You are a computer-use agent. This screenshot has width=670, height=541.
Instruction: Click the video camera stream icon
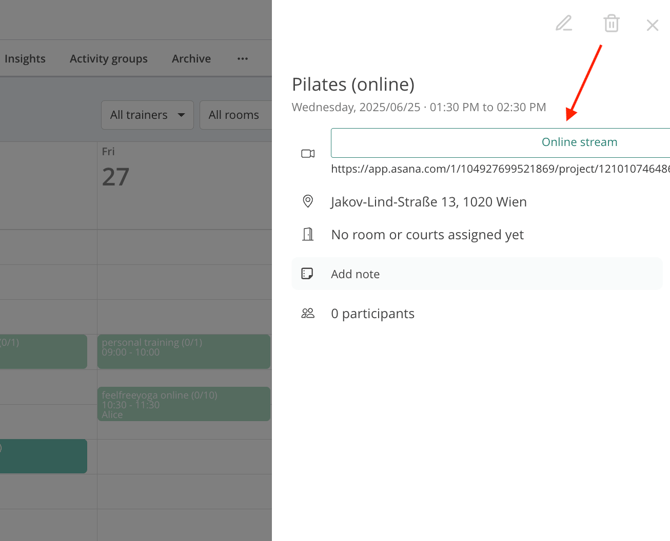point(308,154)
